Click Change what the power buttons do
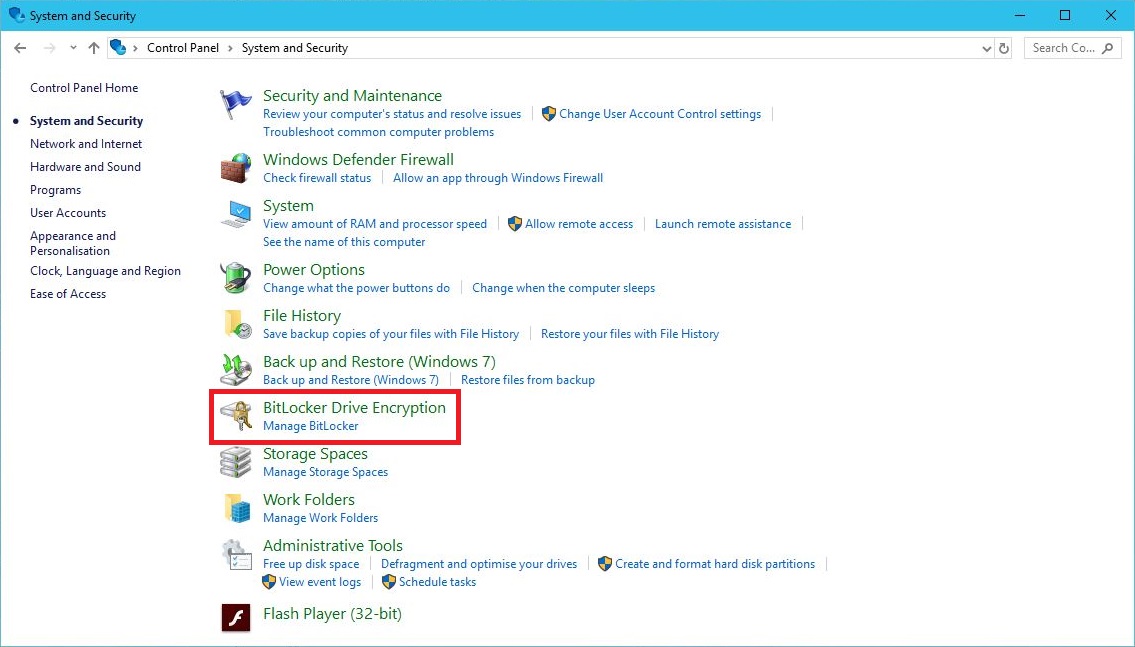This screenshot has width=1135, height=647. pos(356,287)
